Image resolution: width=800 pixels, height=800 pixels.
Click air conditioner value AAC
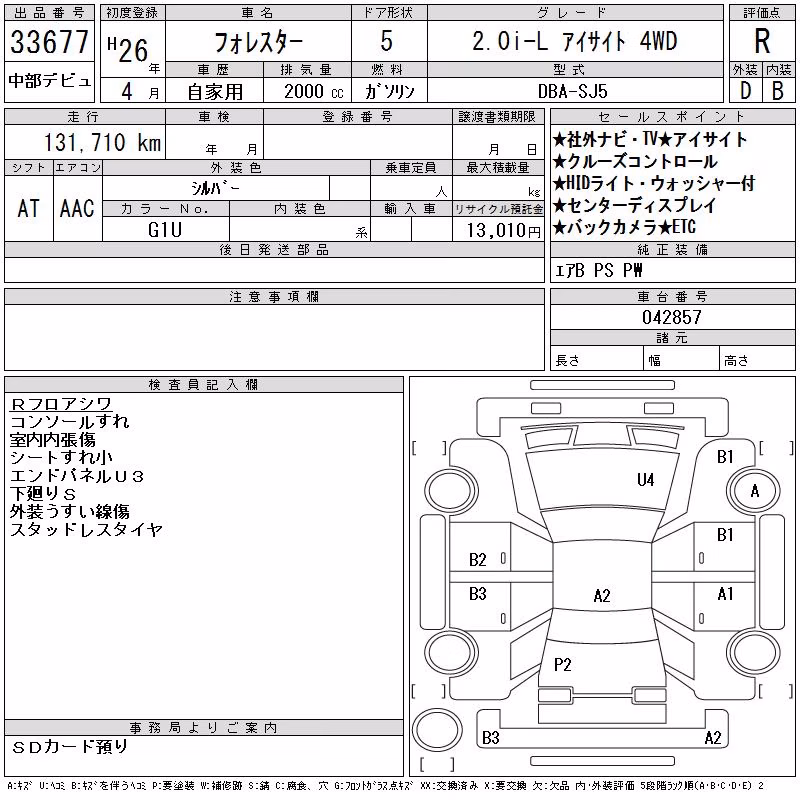(77, 208)
